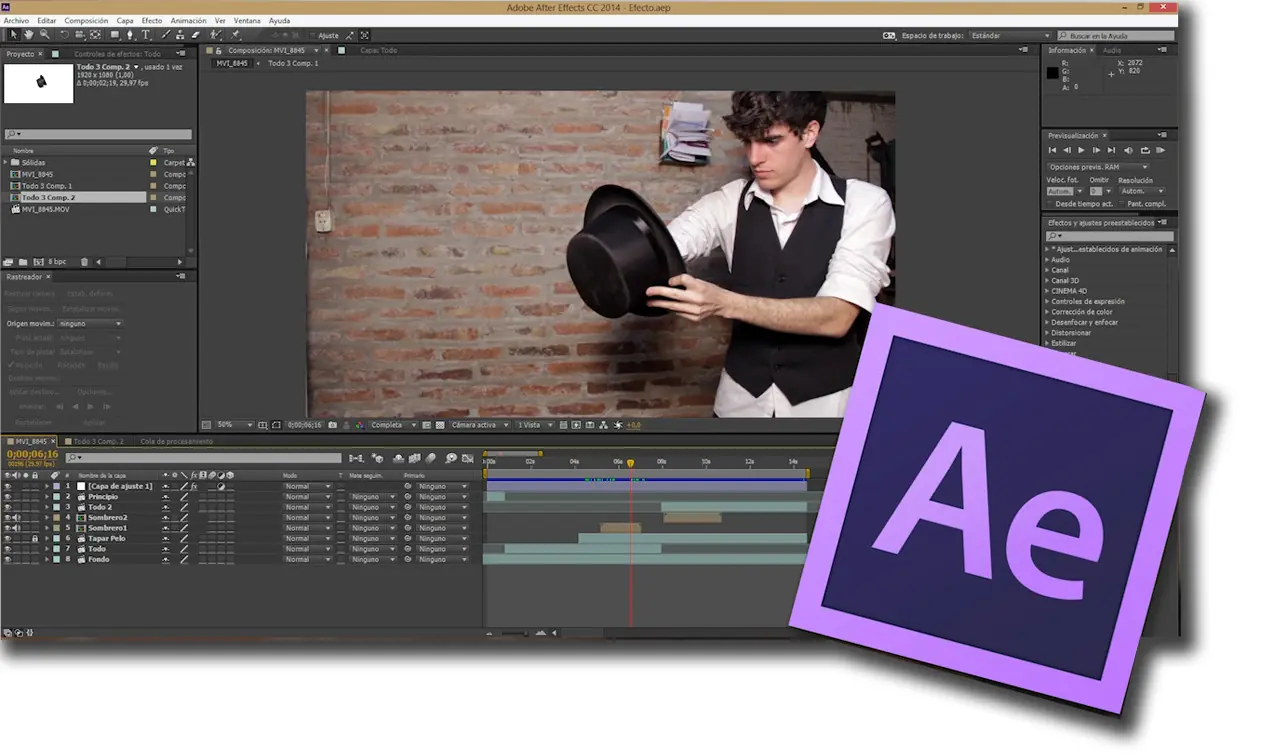Select MVI_8845.MOV in the project list
Screen dimensions: 1269x756
point(45,209)
